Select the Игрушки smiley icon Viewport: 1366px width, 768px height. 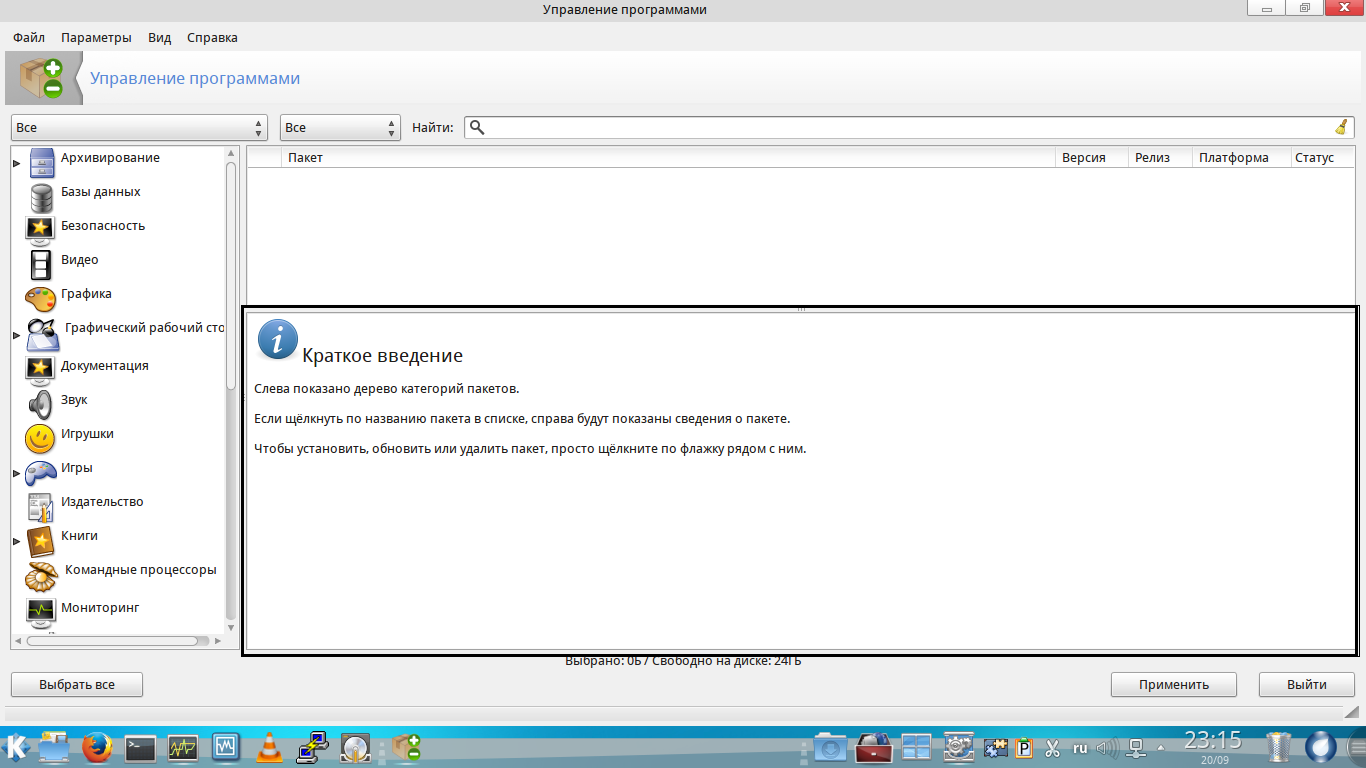pos(40,438)
